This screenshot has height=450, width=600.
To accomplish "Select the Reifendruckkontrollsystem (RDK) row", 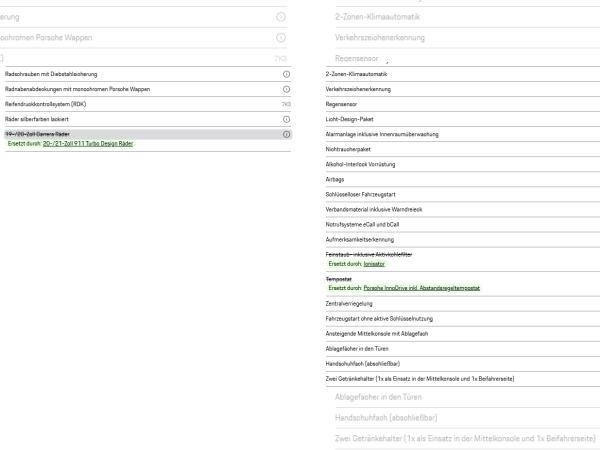I will (x=148, y=104).
